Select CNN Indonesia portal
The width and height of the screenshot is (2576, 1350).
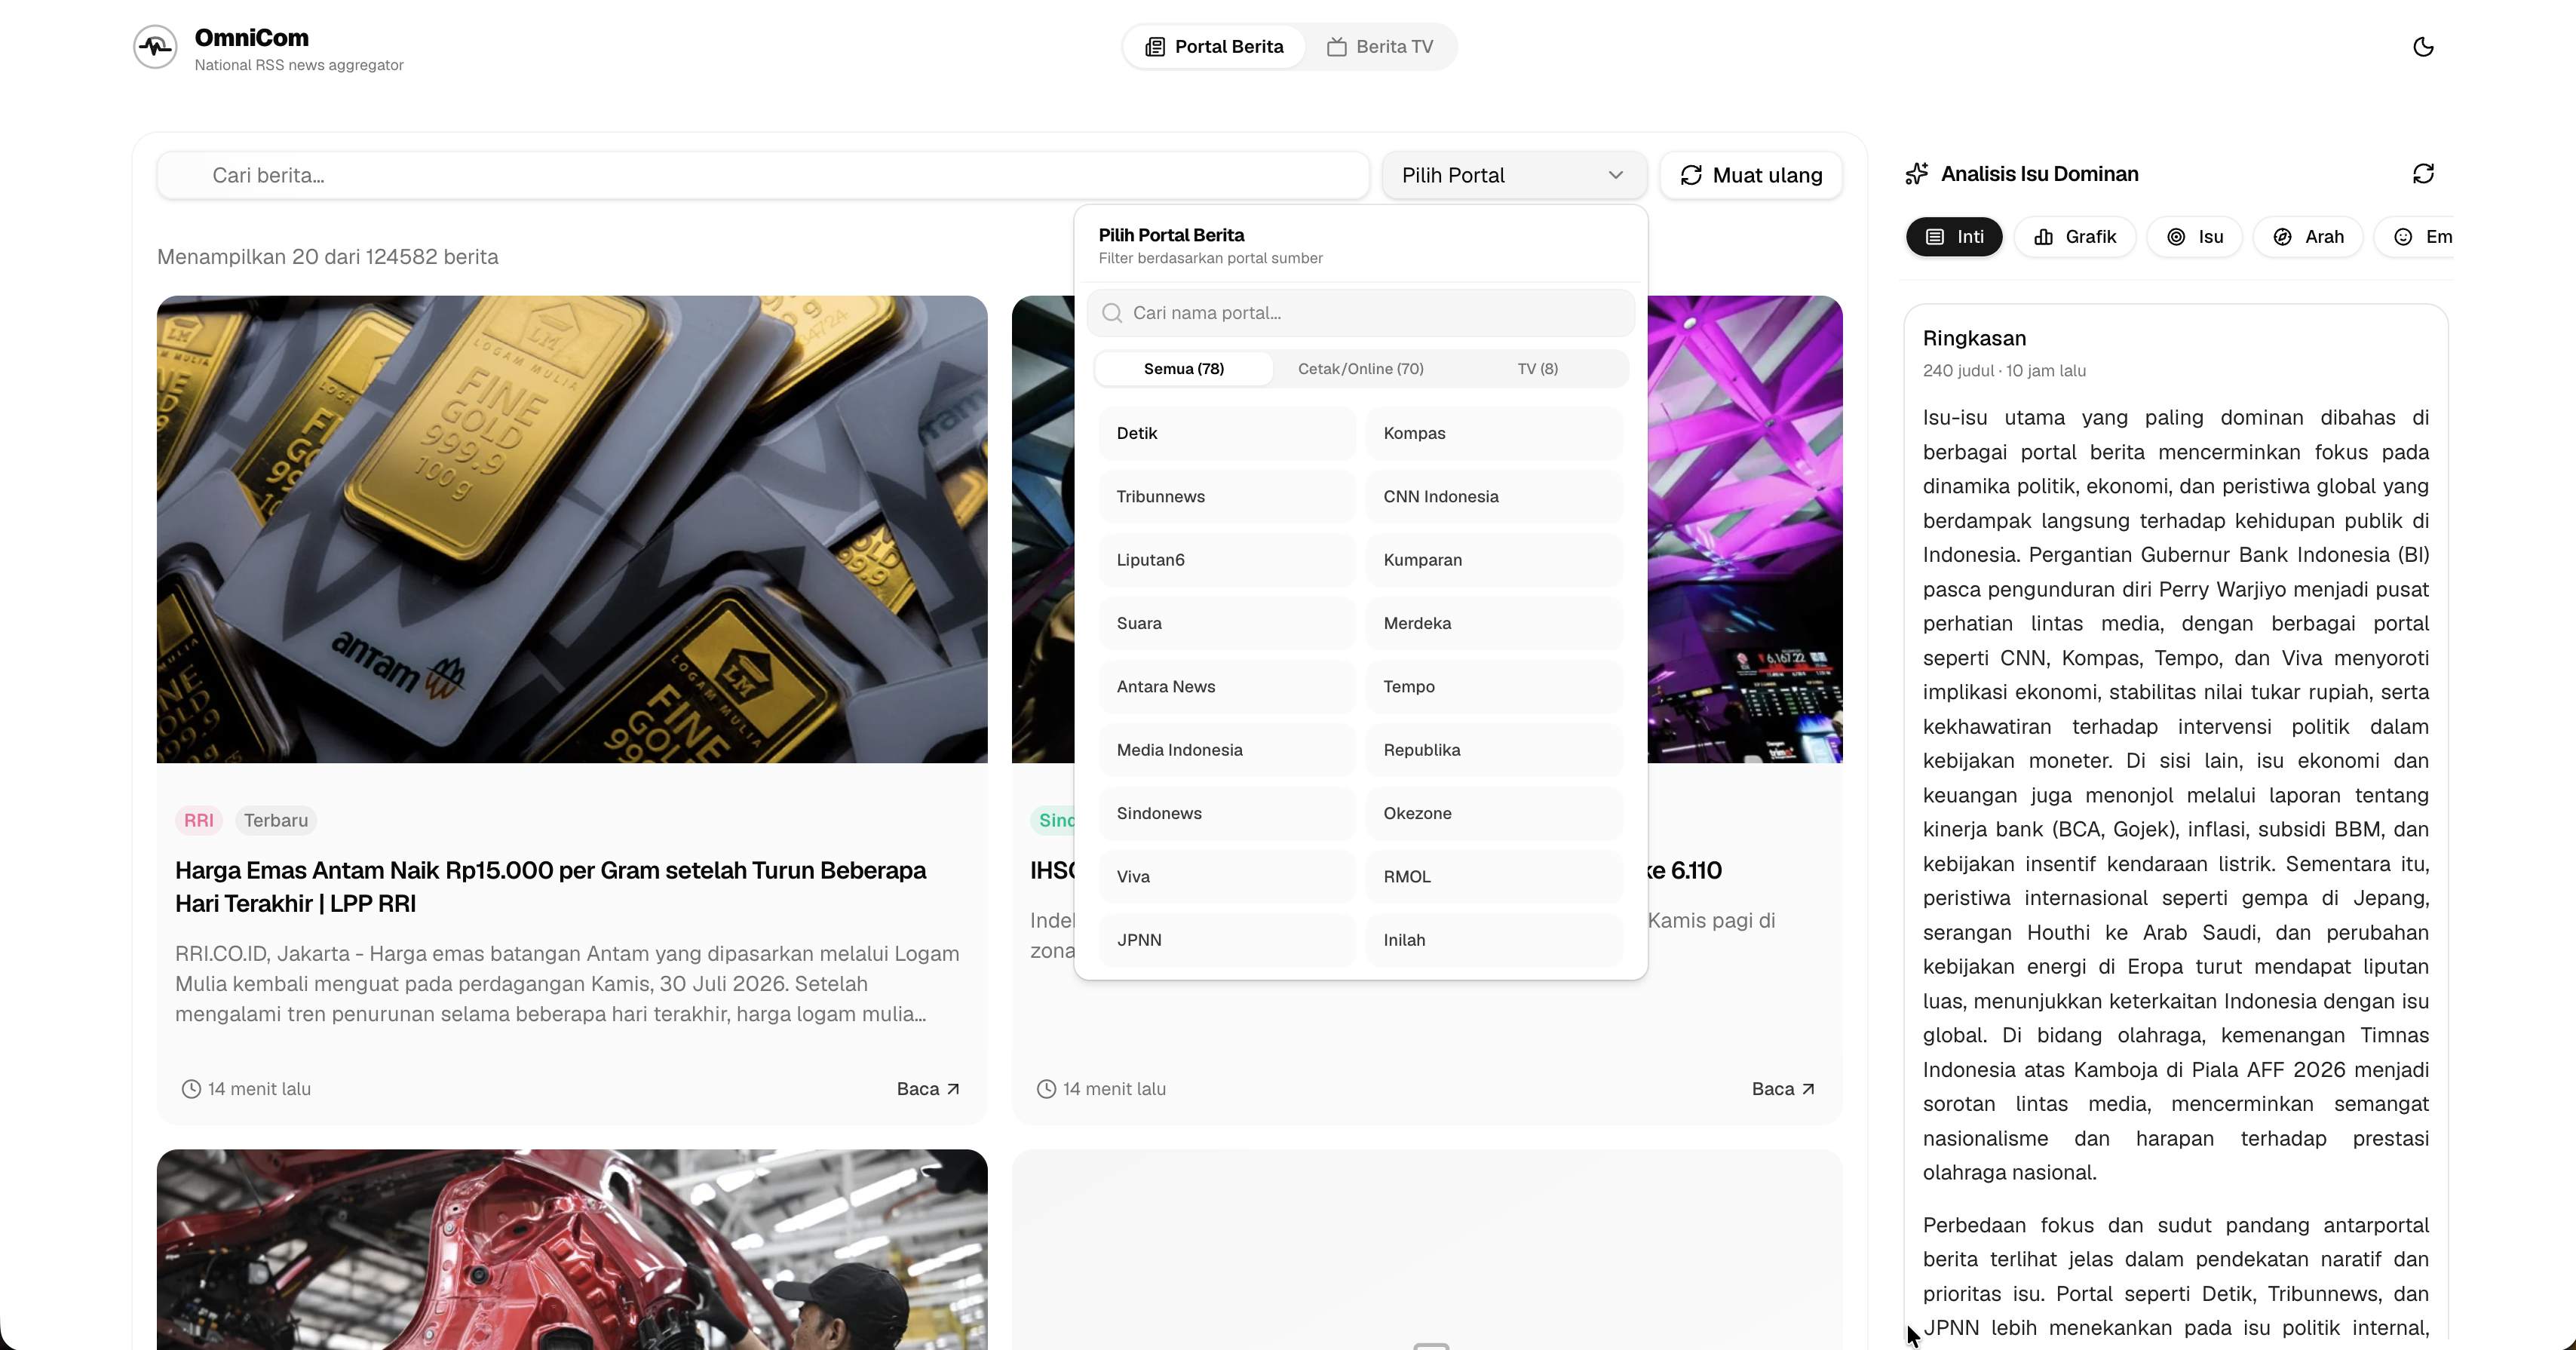point(1494,497)
